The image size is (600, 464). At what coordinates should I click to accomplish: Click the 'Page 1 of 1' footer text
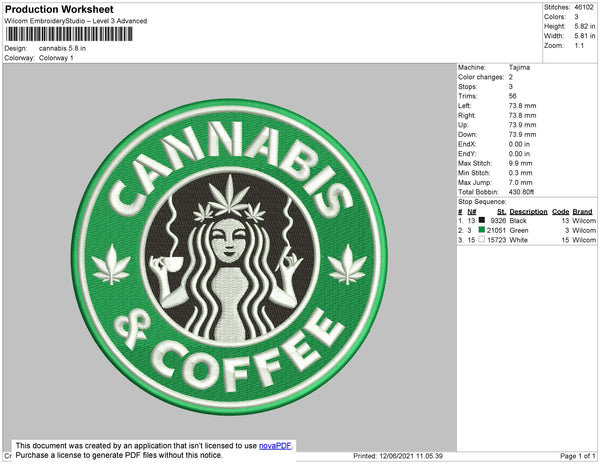[x=578, y=456]
